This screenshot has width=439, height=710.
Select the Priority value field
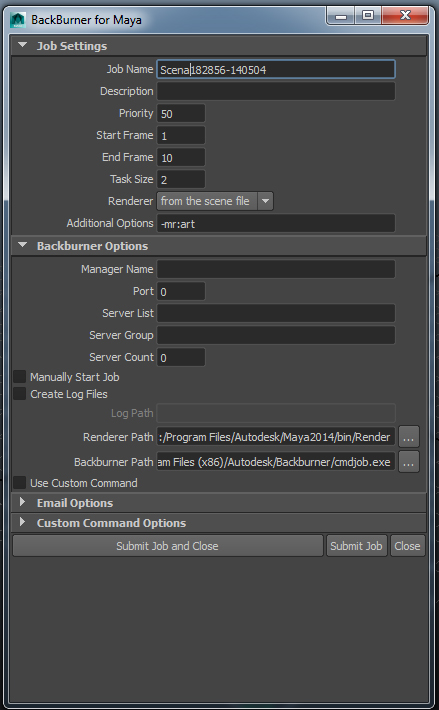pyautogui.click(x=181, y=114)
